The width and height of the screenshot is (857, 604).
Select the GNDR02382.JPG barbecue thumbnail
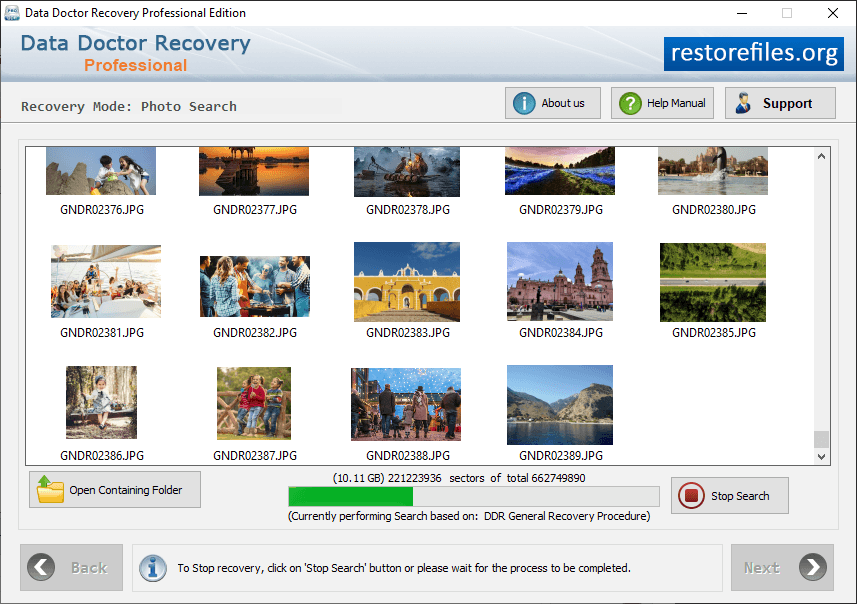(255, 286)
